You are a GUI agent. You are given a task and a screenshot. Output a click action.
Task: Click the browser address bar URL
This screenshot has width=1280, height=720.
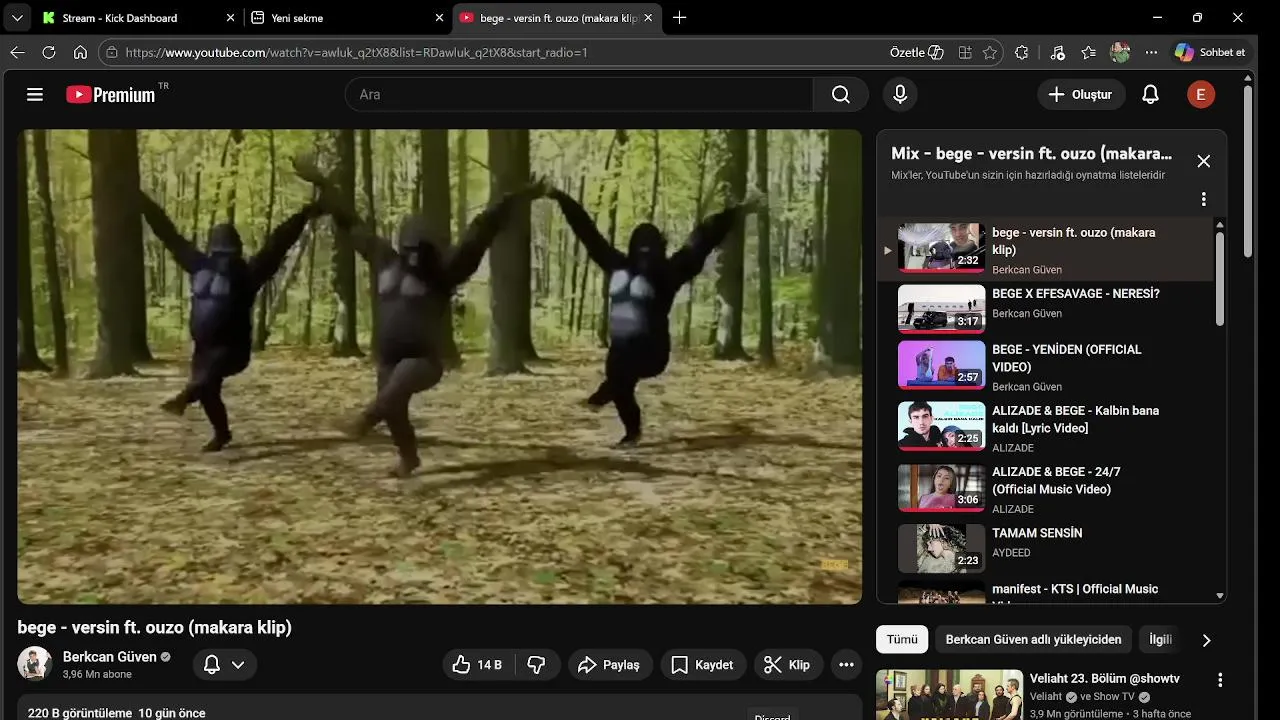pos(356,52)
